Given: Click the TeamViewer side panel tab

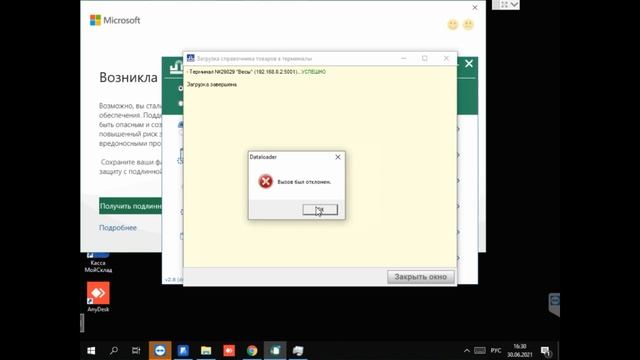Looking at the screenshot, I should (x=554, y=304).
